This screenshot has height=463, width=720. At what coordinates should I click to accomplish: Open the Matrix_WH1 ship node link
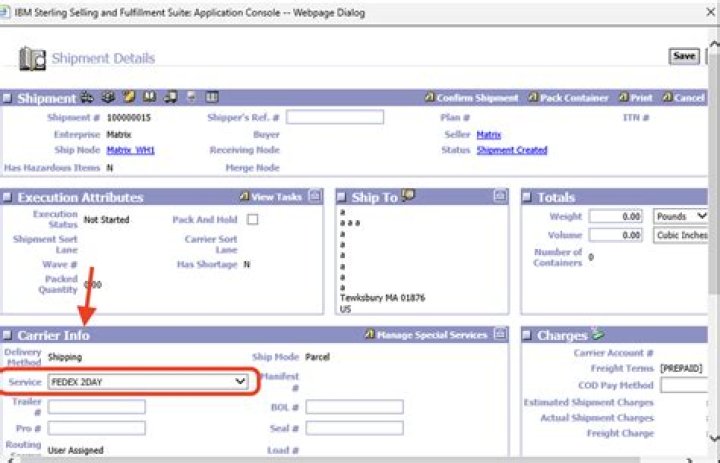click(x=130, y=150)
